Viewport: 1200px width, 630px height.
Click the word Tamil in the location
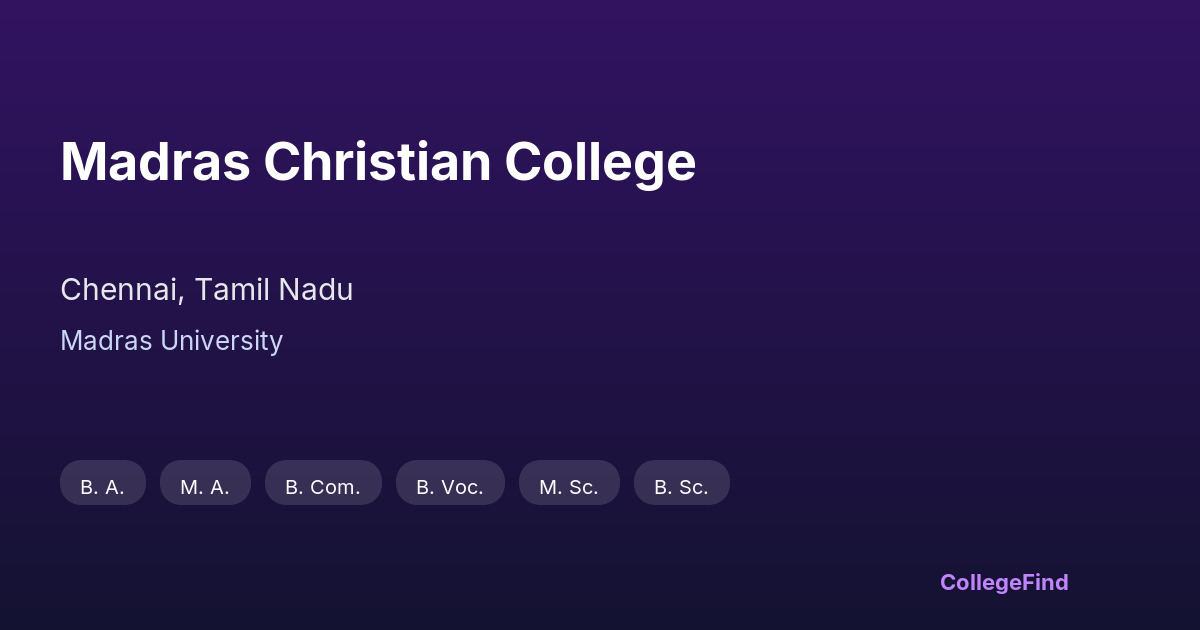(x=231, y=290)
